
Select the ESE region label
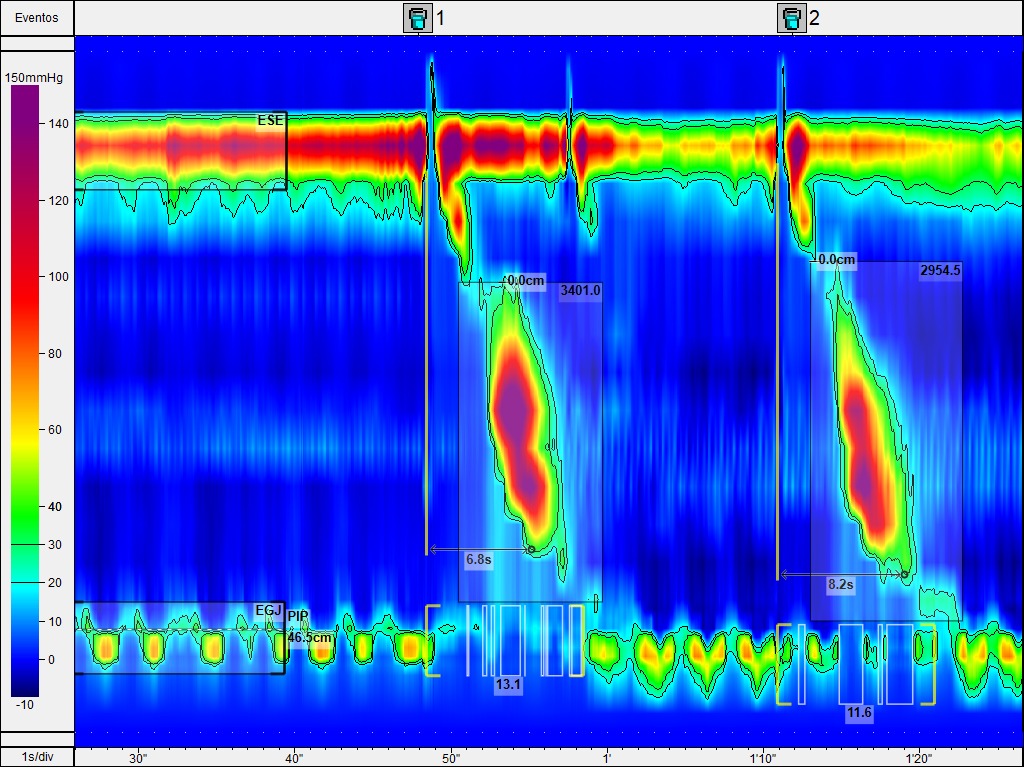(x=270, y=121)
